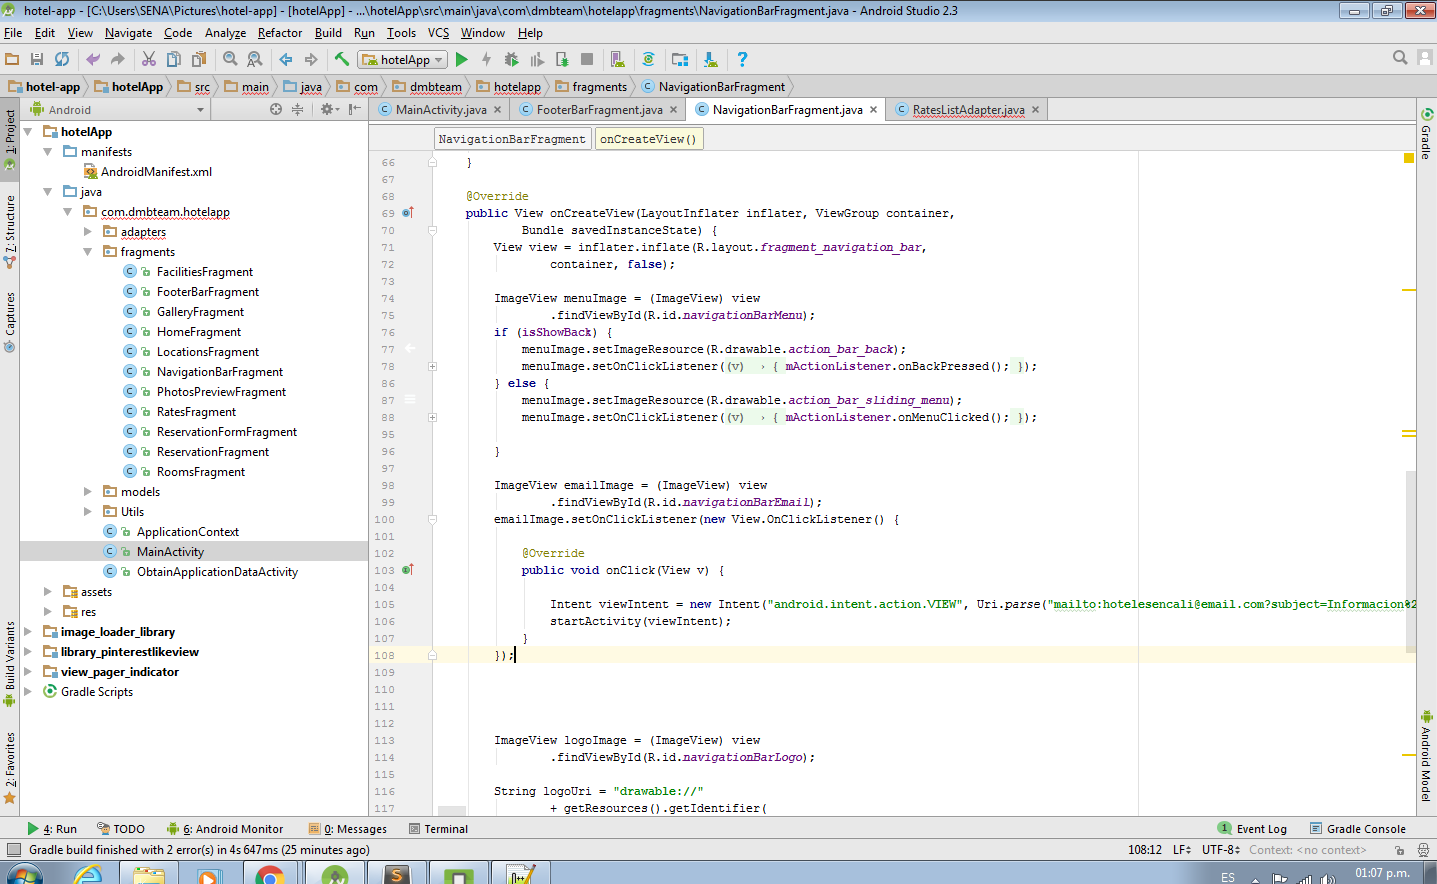Click the Sync Project with Gradle icon
This screenshot has width=1437, height=884.
[x=648, y=59]
